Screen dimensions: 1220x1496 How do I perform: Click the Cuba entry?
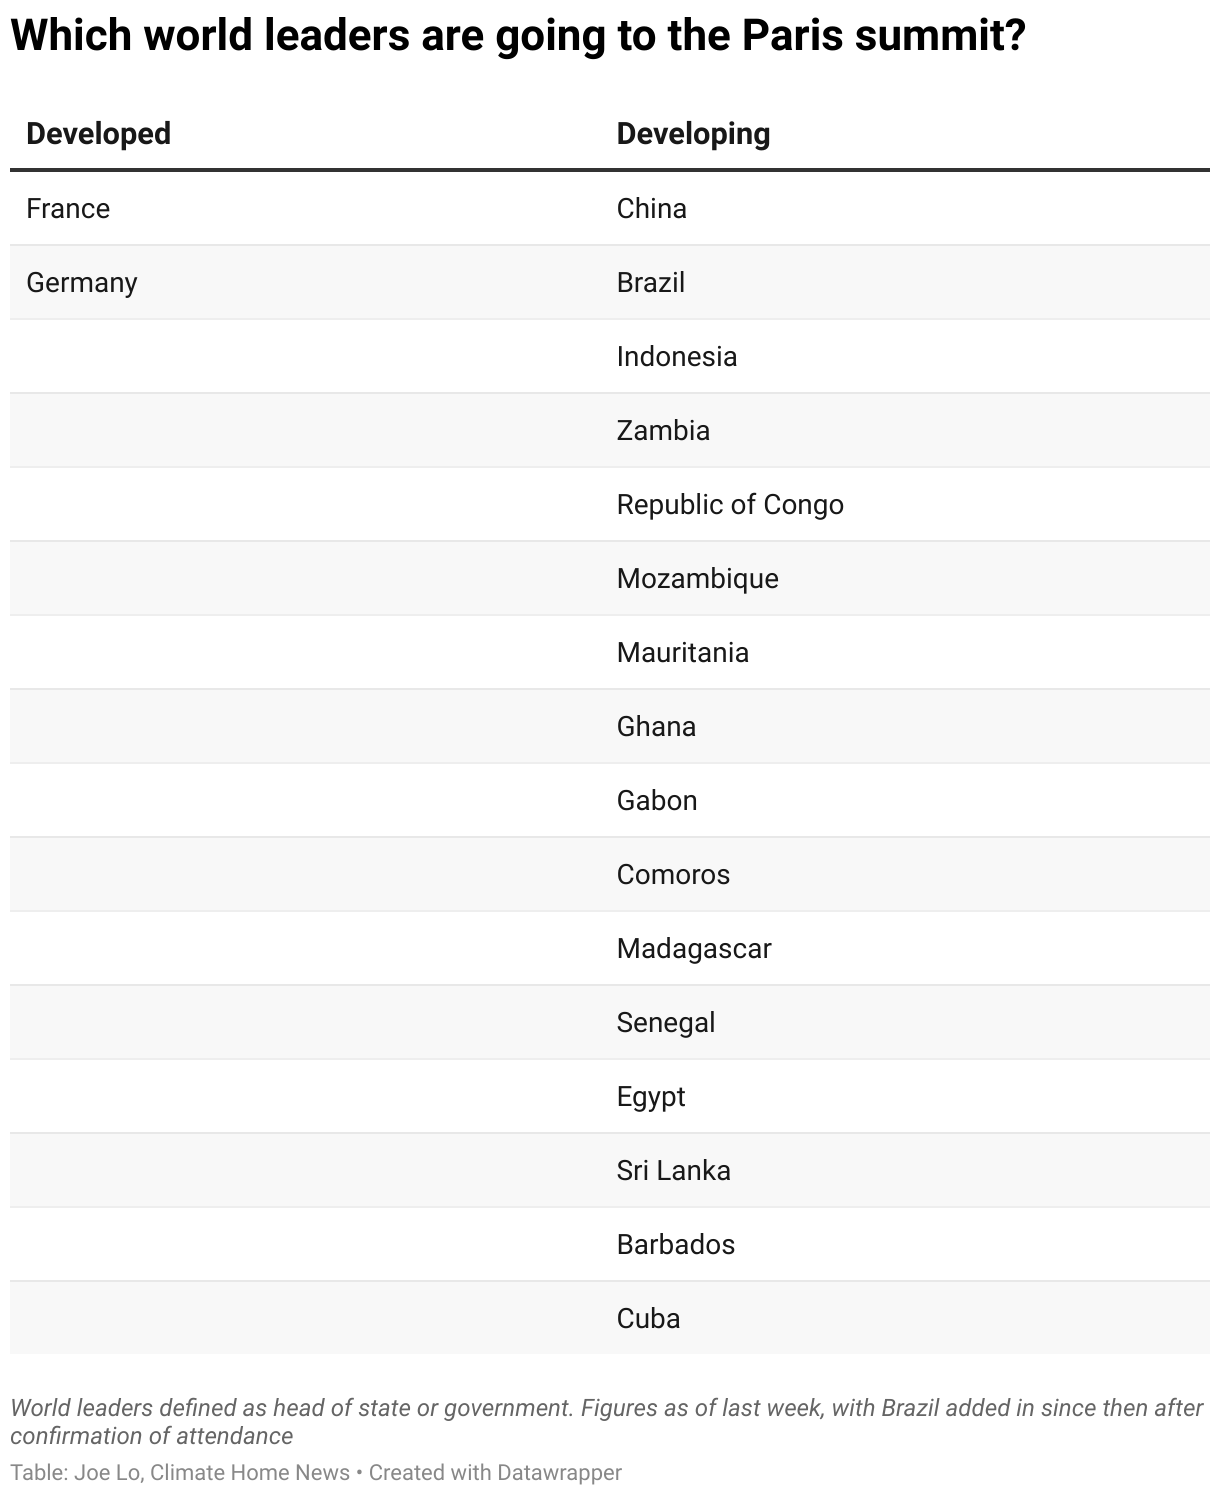(648, 1318)
